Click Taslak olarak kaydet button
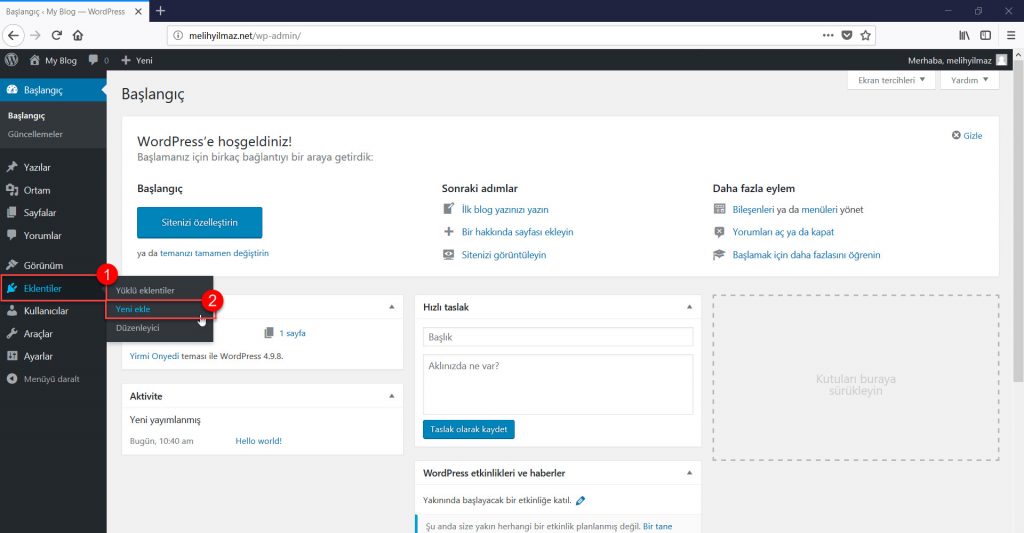 coord(468,429)
